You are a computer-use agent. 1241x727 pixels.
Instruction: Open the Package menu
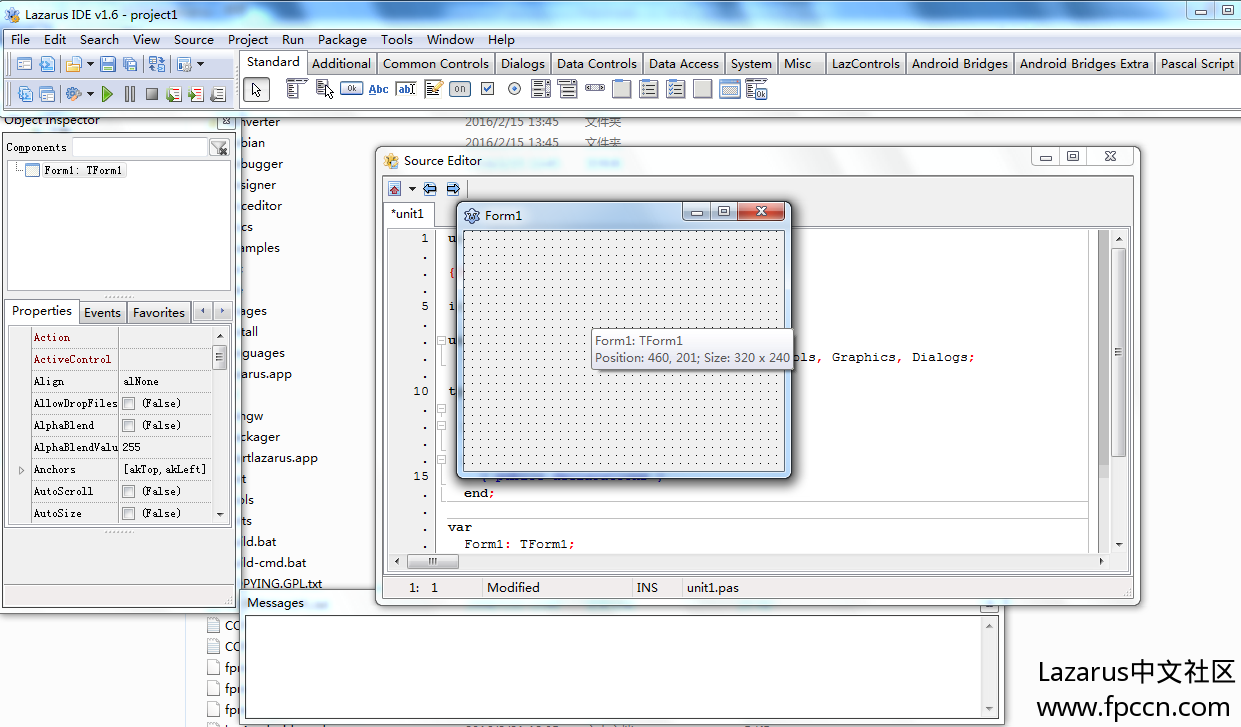coord(342,40)
